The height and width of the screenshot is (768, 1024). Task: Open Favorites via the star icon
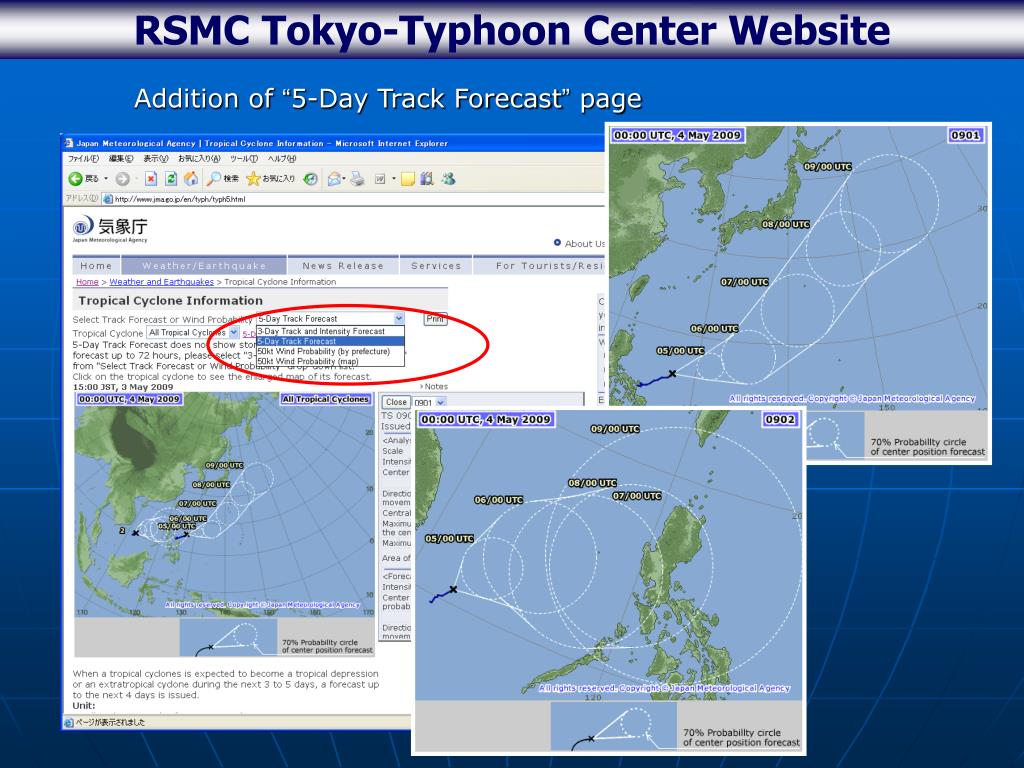pyautogui.click(x=253, y=178)
